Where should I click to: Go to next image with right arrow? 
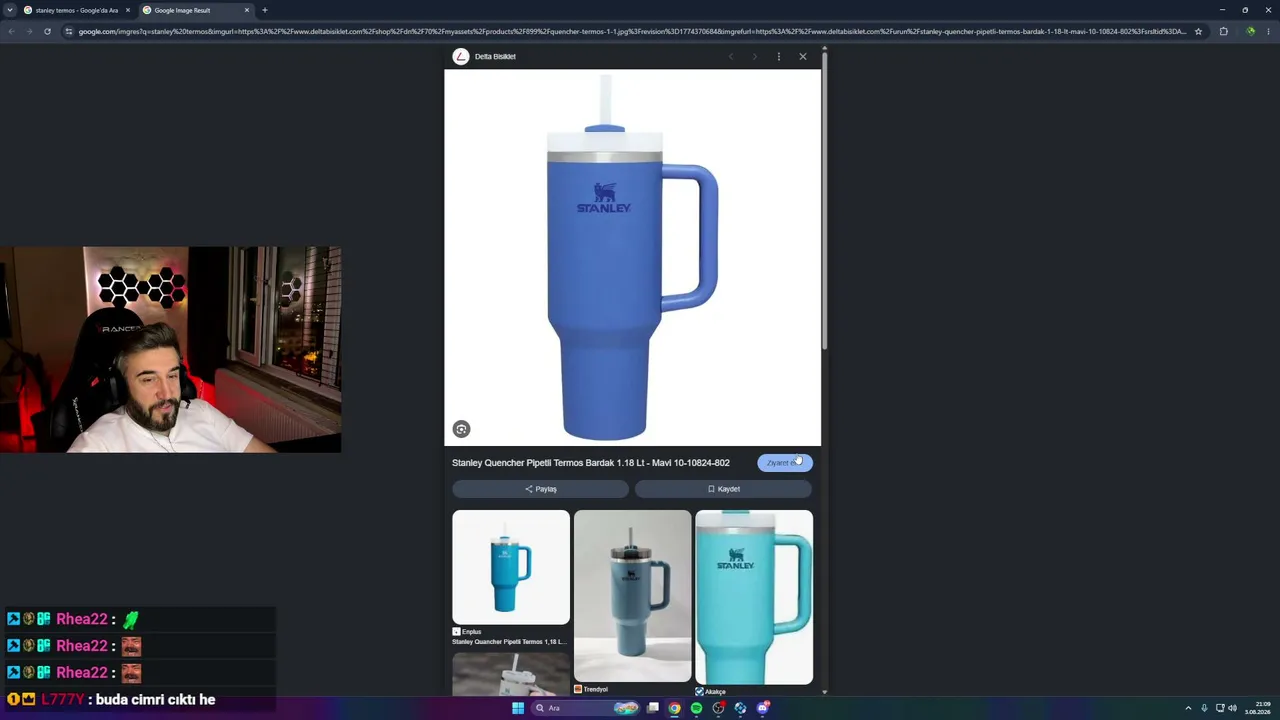click(754, 56)
